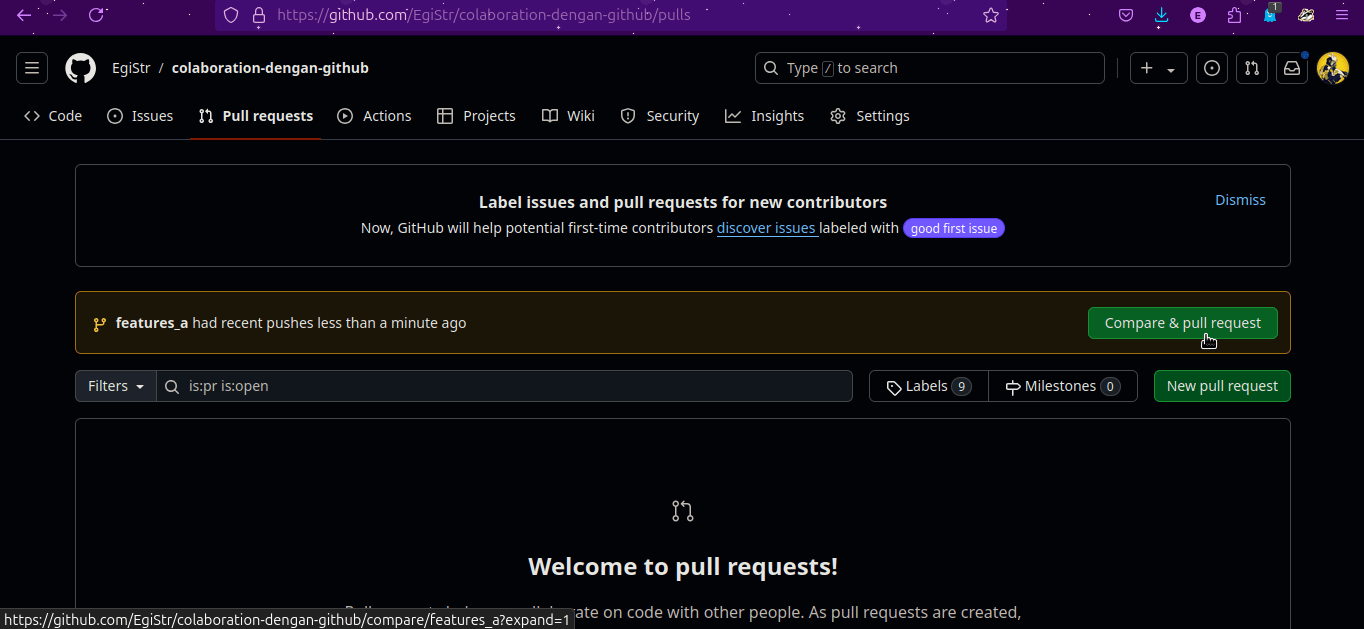The width and height of the screenshot is (1364, 629).
Task: Dismiss the new contributors banner
Action: pyautogui.click(x=1240, y=200)
